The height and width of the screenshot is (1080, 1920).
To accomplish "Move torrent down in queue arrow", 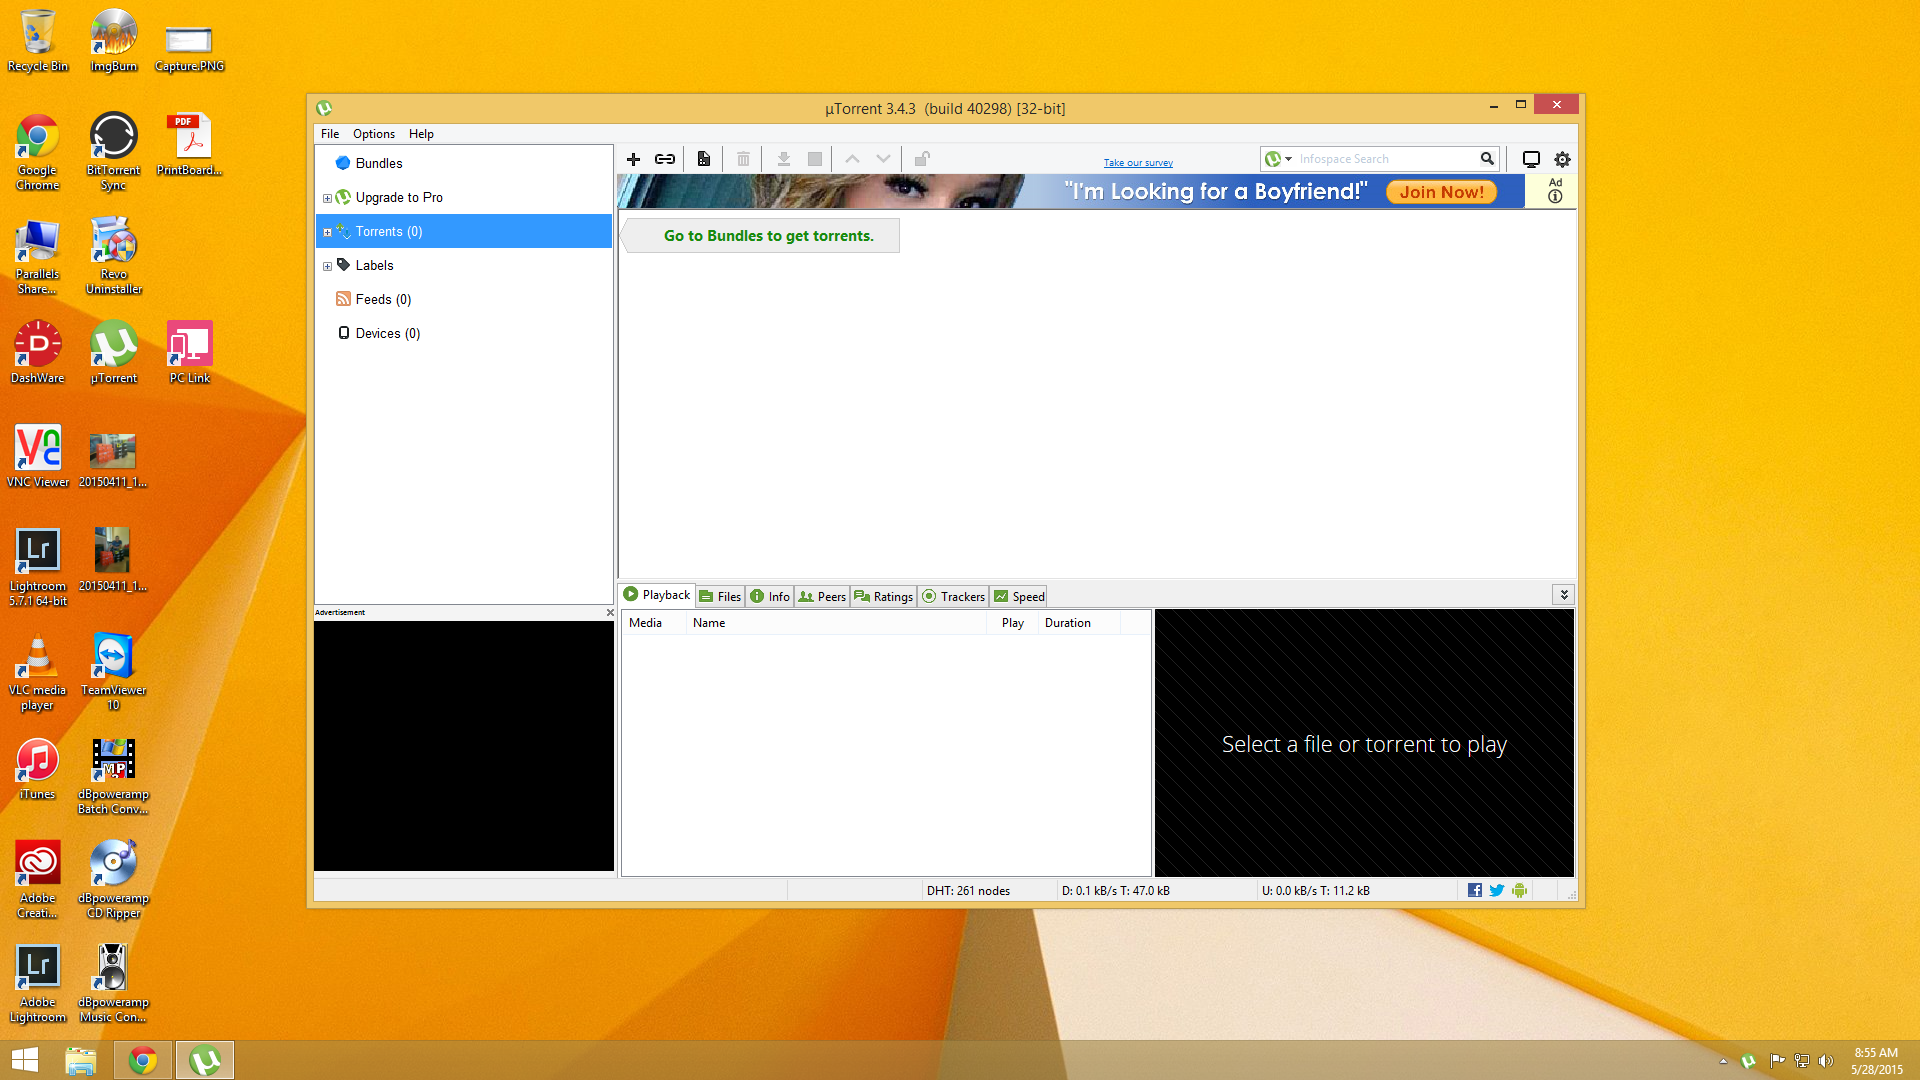I will click(883, 159).
